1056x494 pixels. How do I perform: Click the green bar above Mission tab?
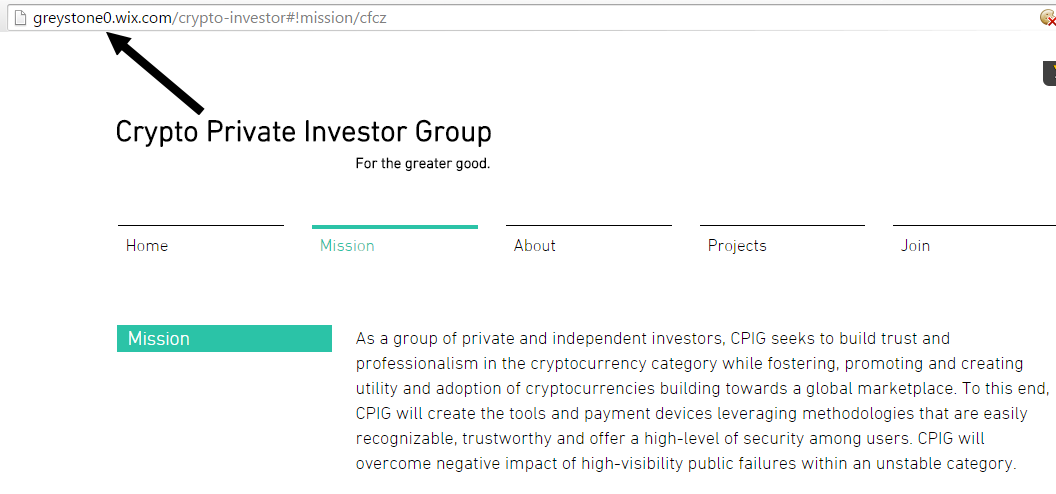pos(394,227)
